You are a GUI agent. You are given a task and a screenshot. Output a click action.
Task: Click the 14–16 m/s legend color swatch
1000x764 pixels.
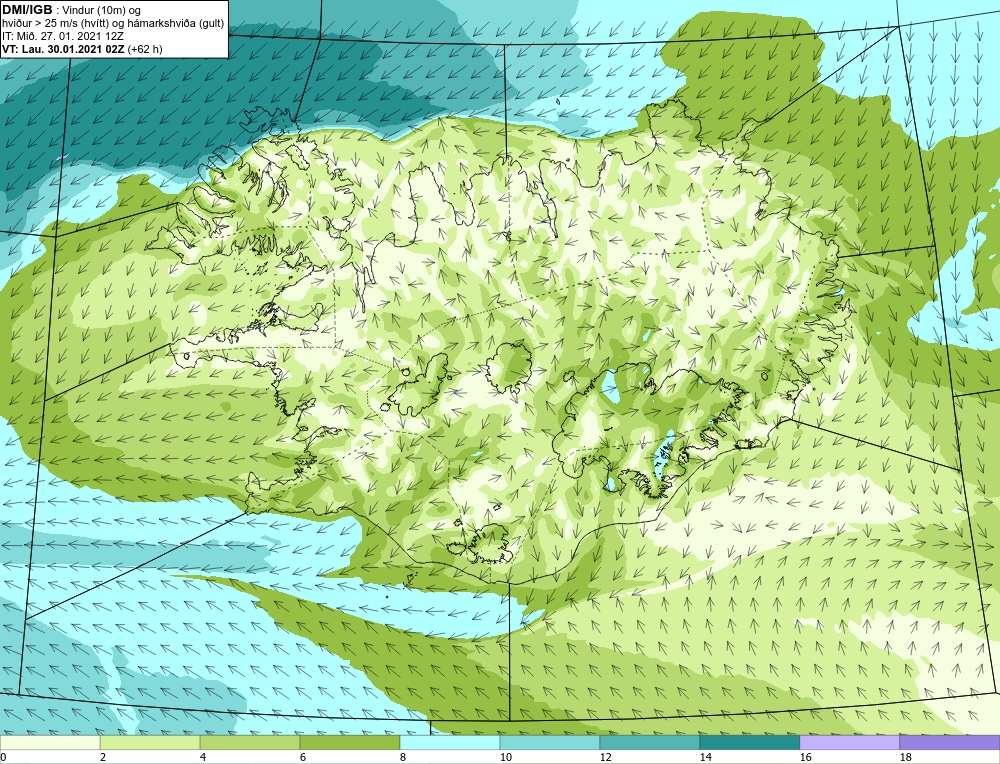click(x=750, y=743)
